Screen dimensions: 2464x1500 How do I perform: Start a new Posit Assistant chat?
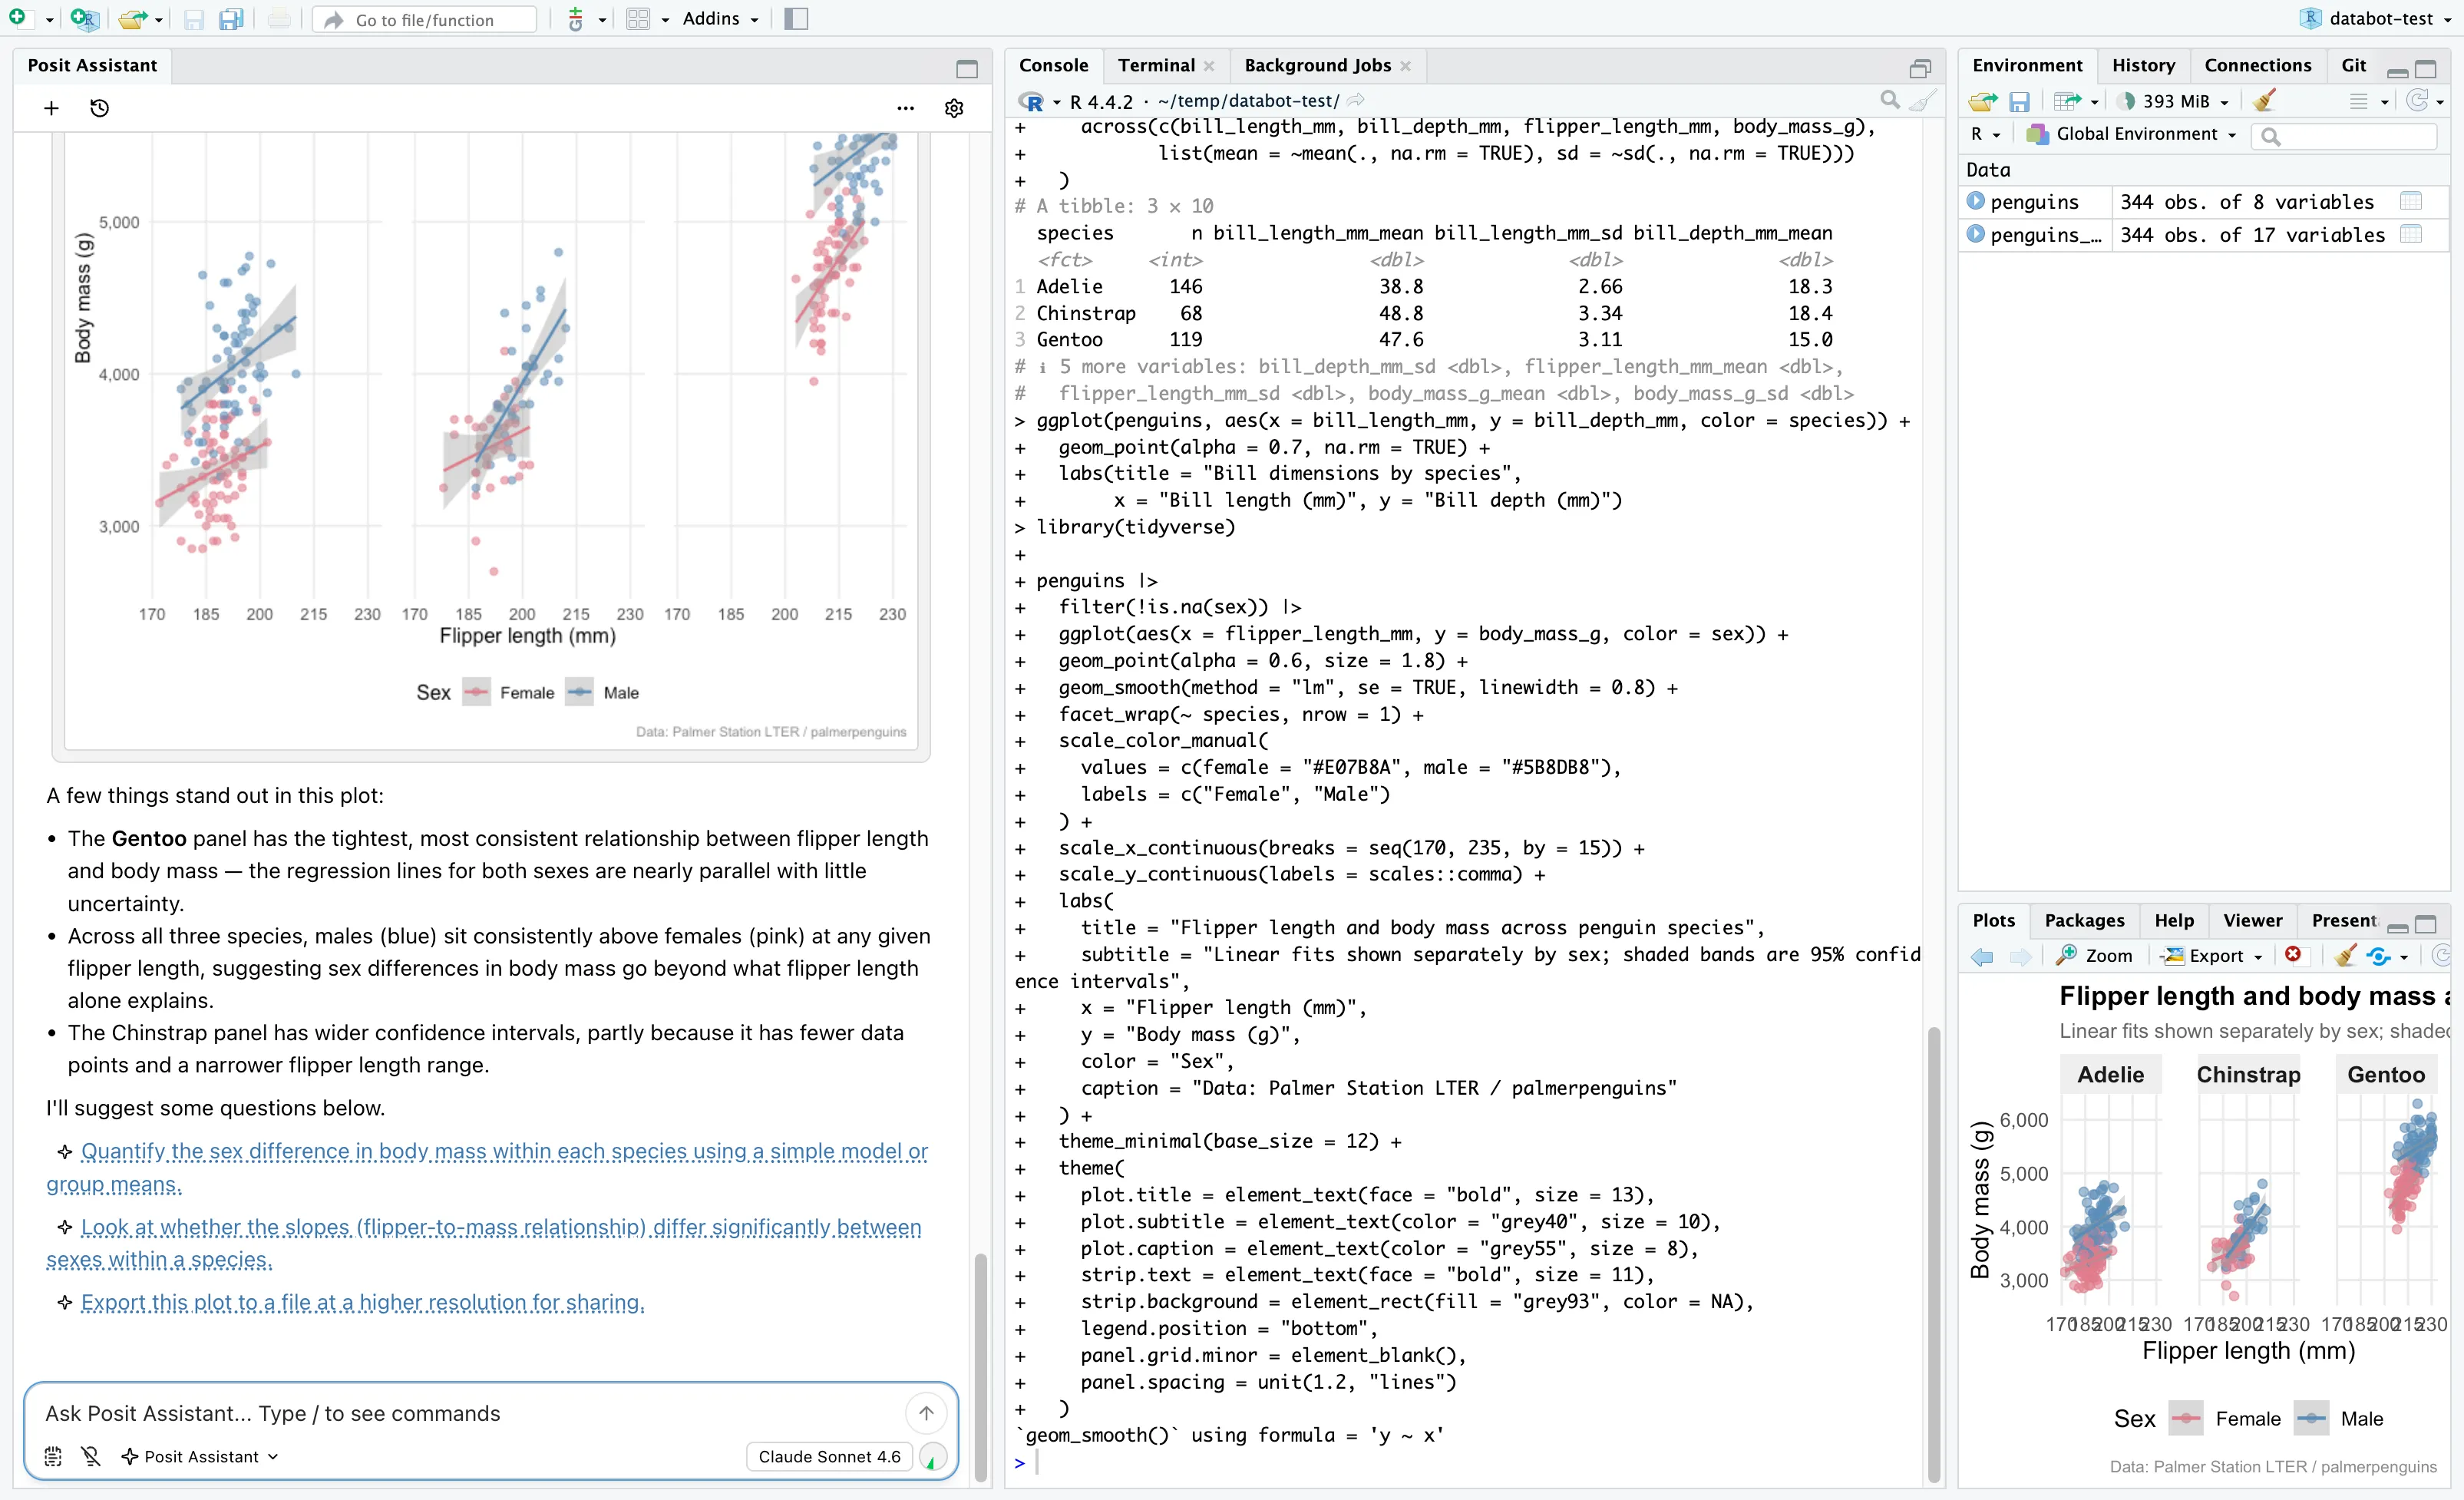pos(50,108)
